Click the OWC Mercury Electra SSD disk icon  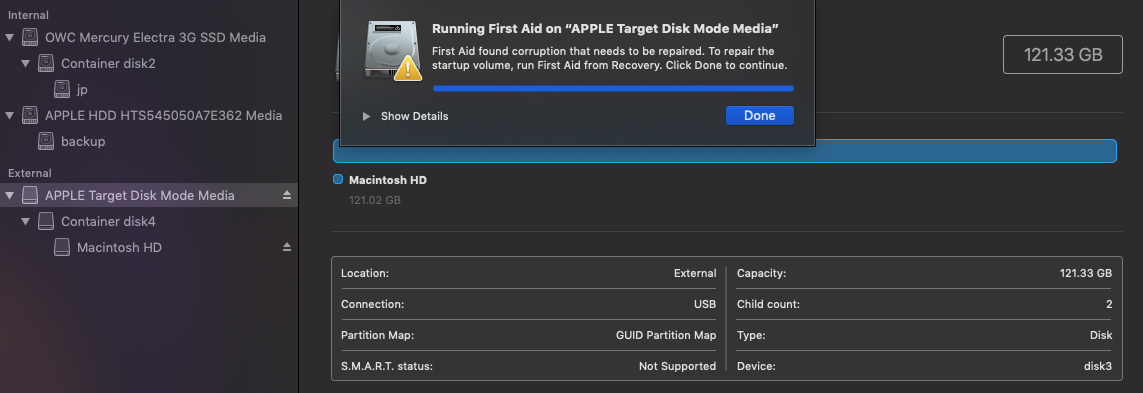click(x=30, y=37)
